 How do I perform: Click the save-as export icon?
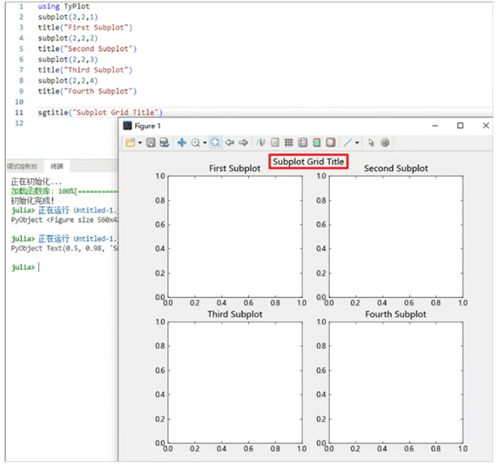tap(164, 143)
